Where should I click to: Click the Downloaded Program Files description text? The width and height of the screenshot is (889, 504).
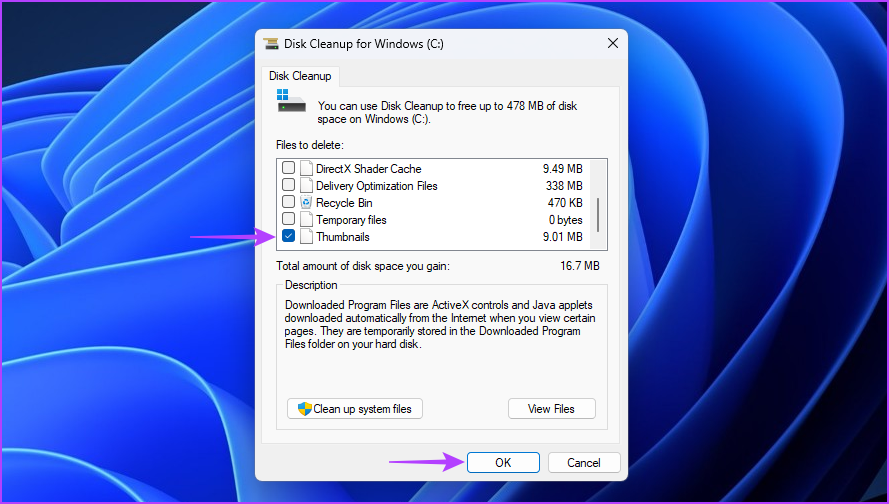coord(440,324)
